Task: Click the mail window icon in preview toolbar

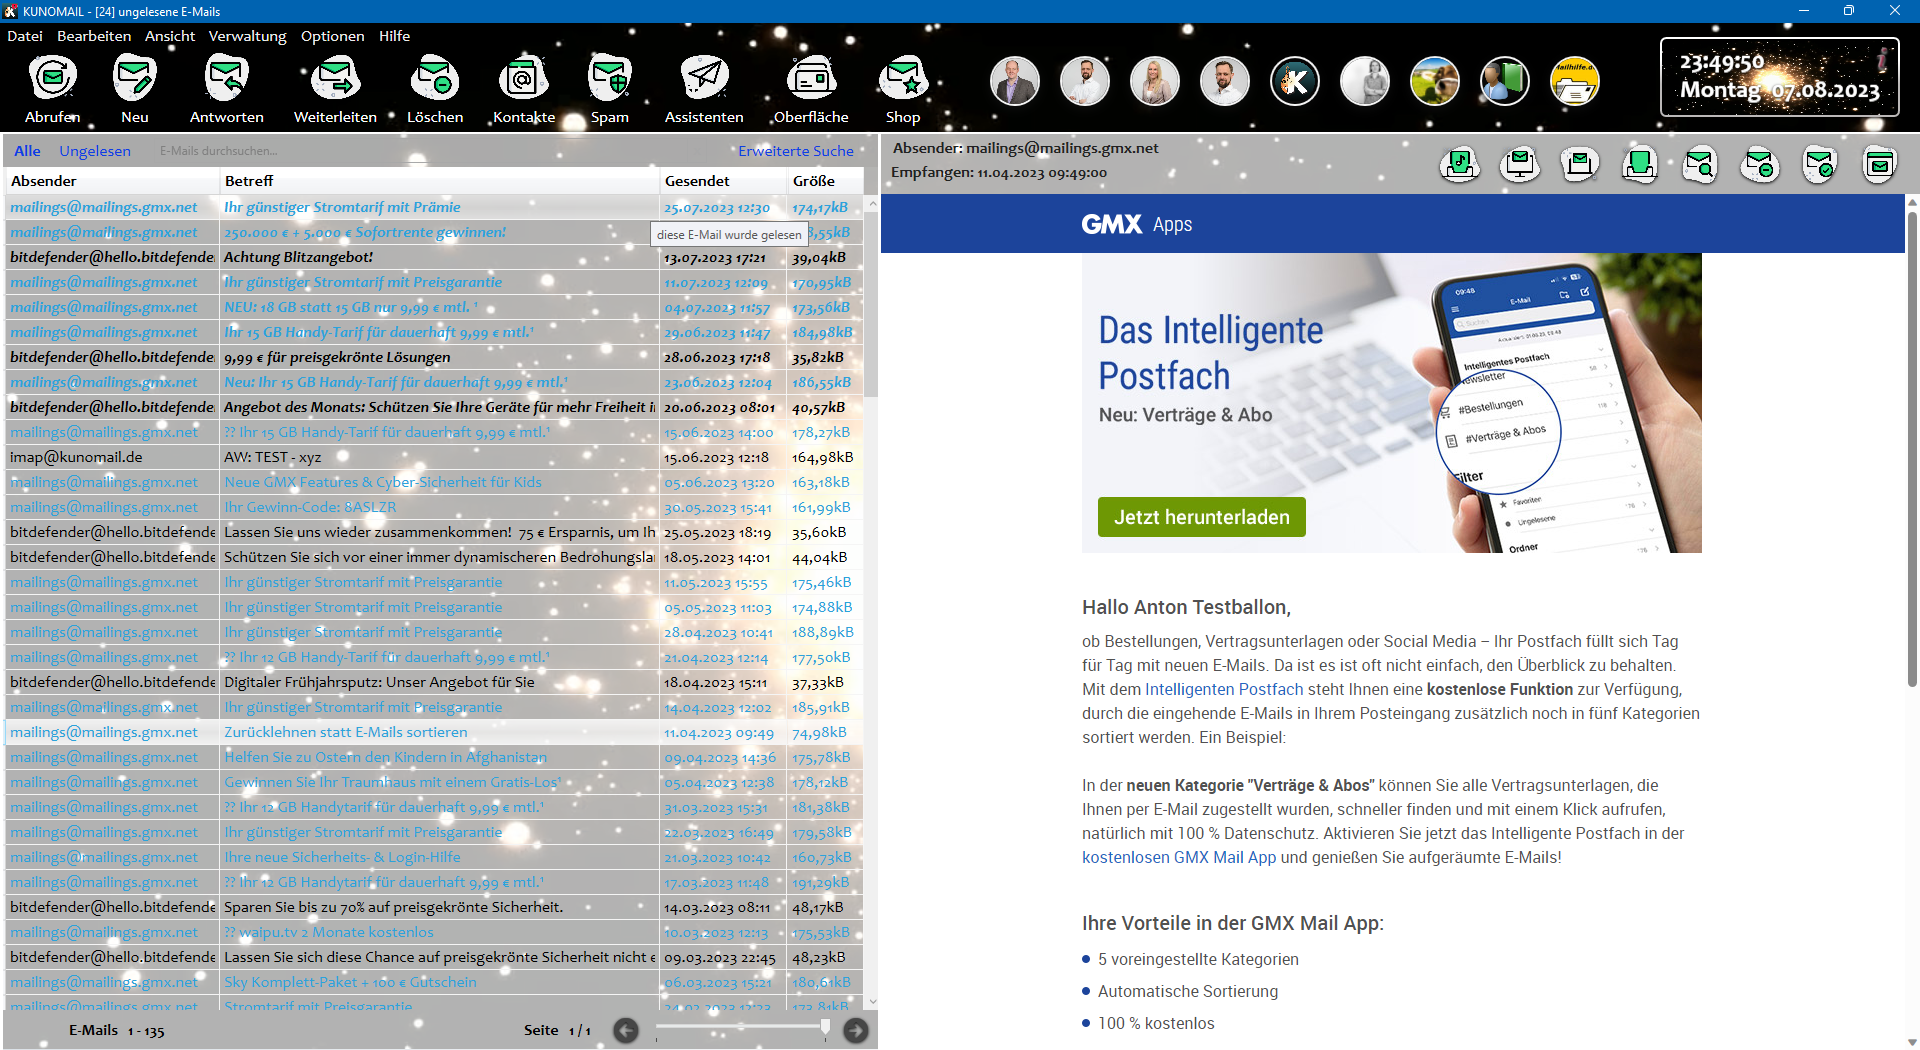Action: click(x=1880, y=163)
